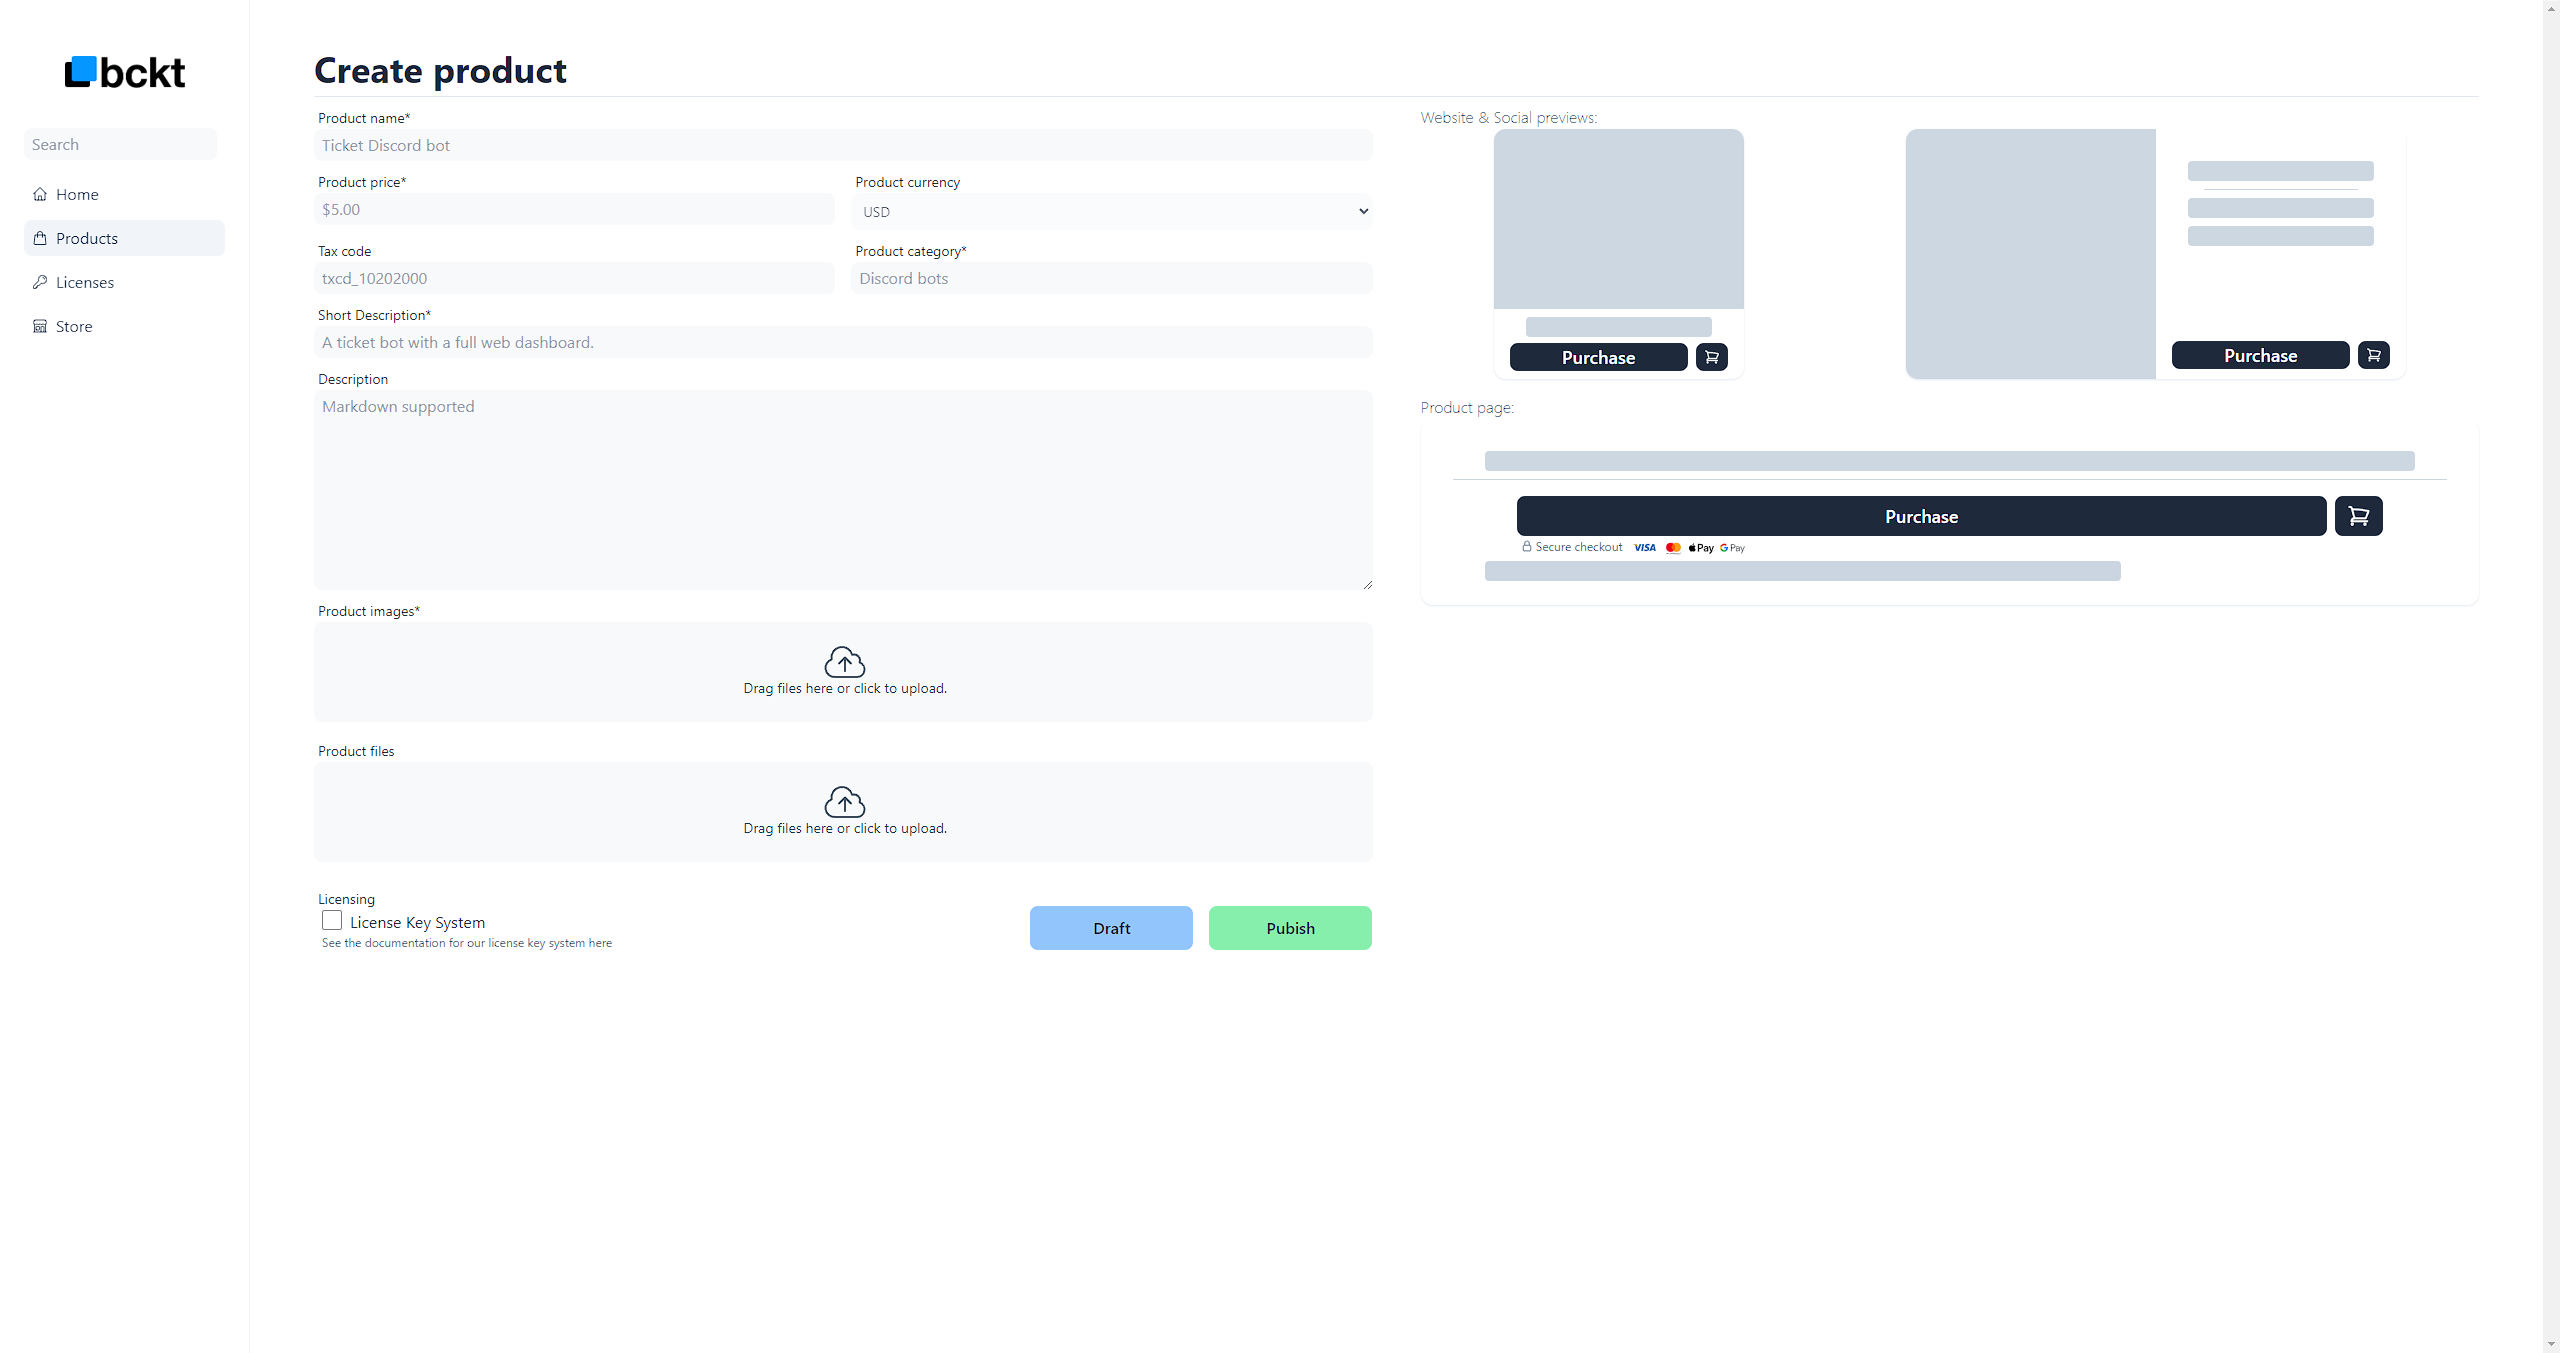Click the cloud upload icon under Product images
The width and height of the screenshot is (2560, 1353).
pyautogui.click(x=844, y=661)
